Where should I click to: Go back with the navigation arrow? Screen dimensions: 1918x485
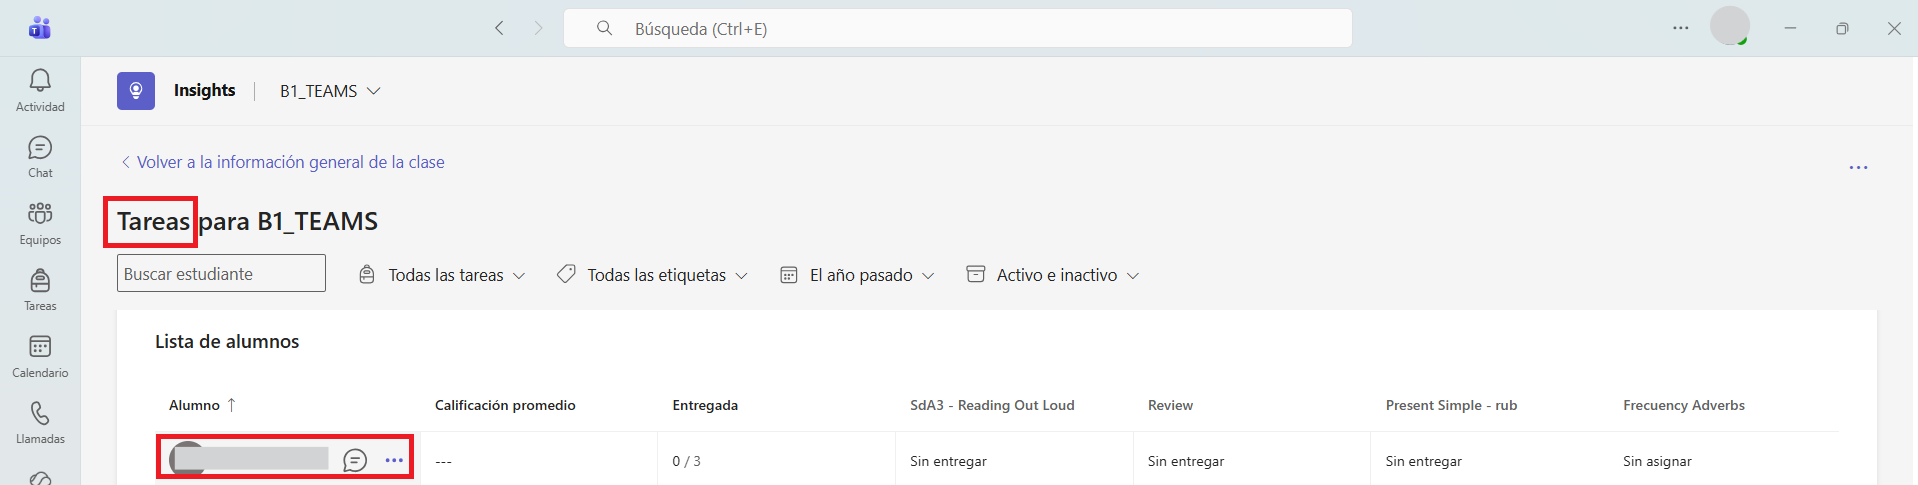coord(499,28)
